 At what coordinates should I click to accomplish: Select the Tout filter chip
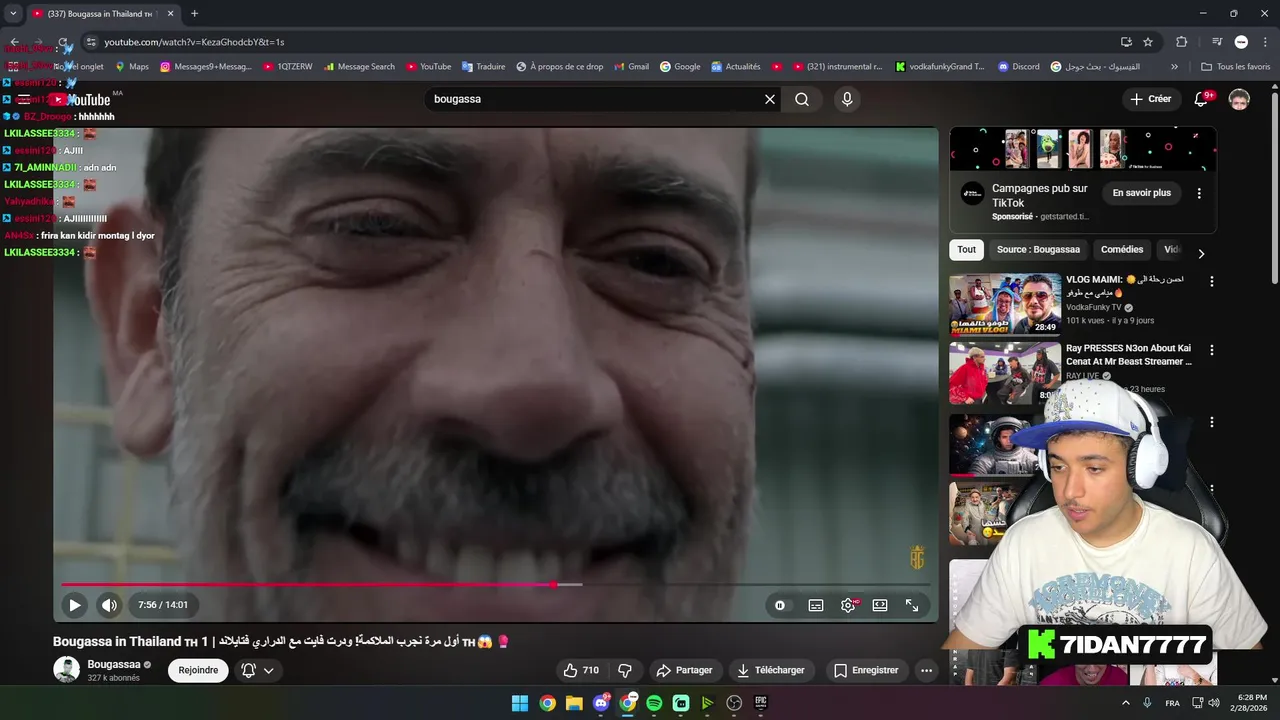click(x=966, y=250)
